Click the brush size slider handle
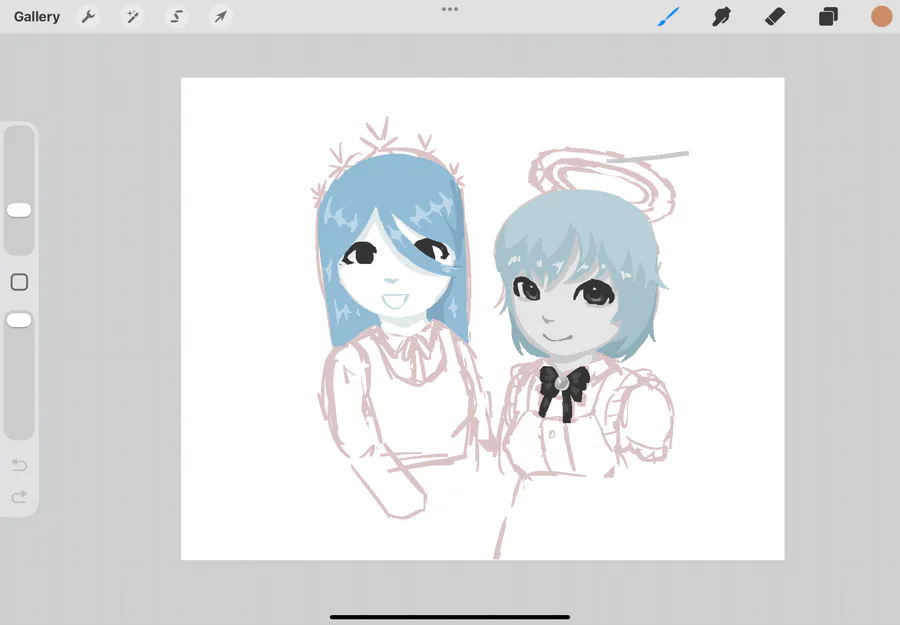 point(19,210)
